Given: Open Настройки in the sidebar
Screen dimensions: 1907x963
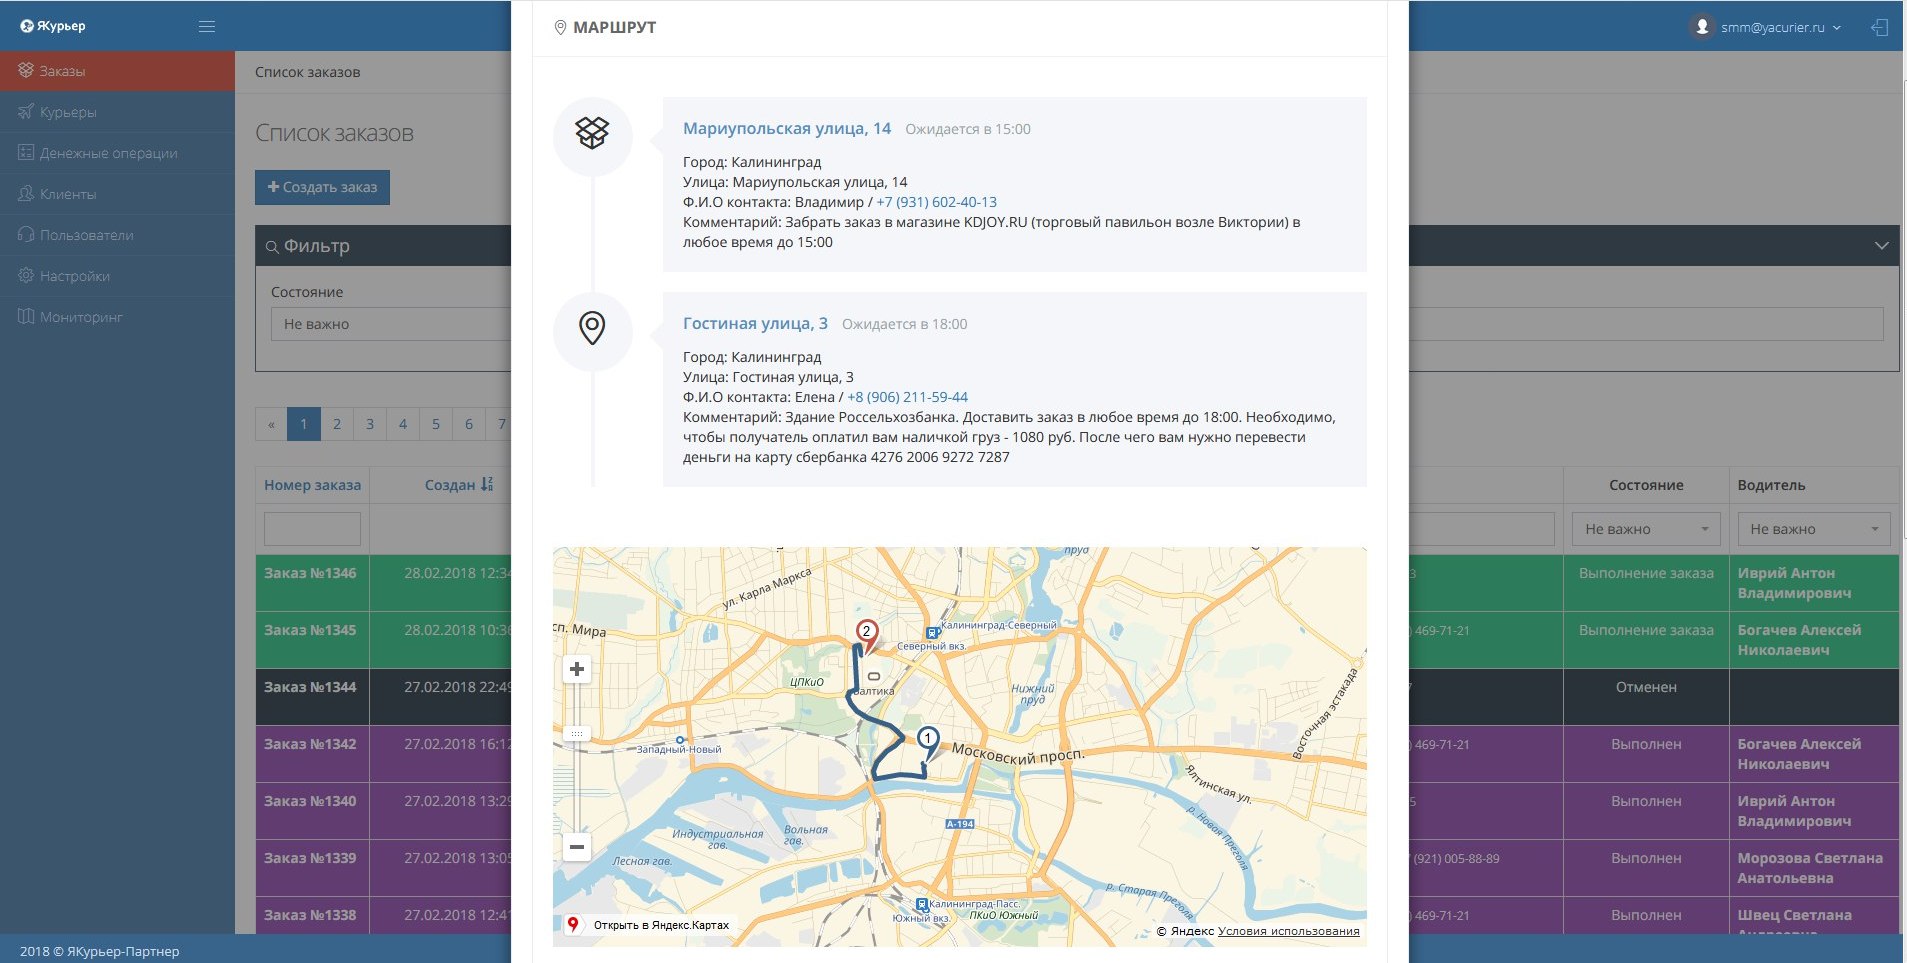Looking at the screenshot, I should click(117, 276).
